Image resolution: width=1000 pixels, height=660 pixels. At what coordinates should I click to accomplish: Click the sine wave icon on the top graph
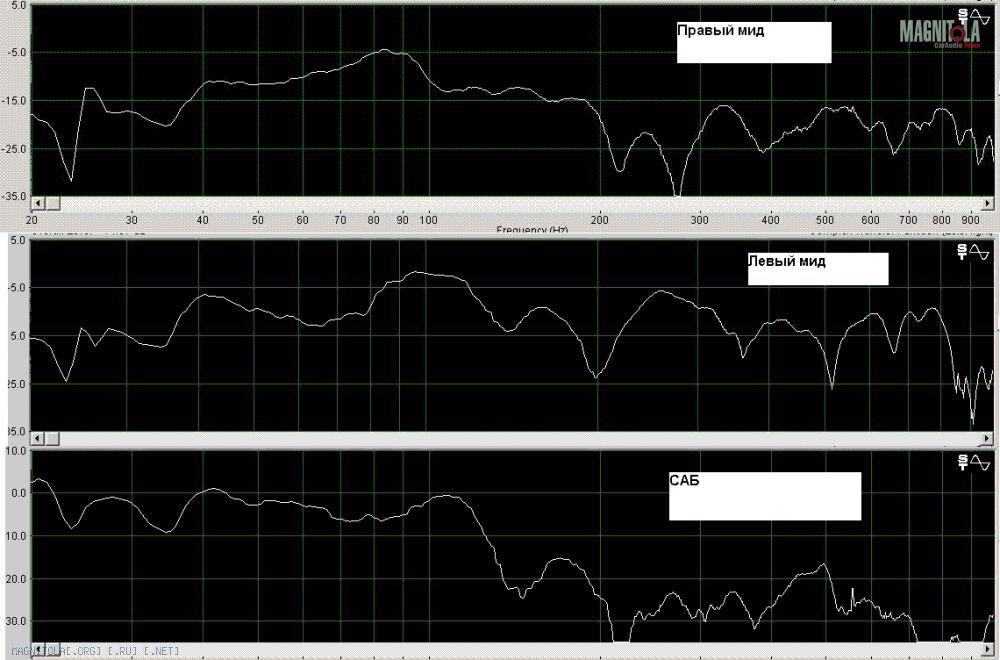982,14
